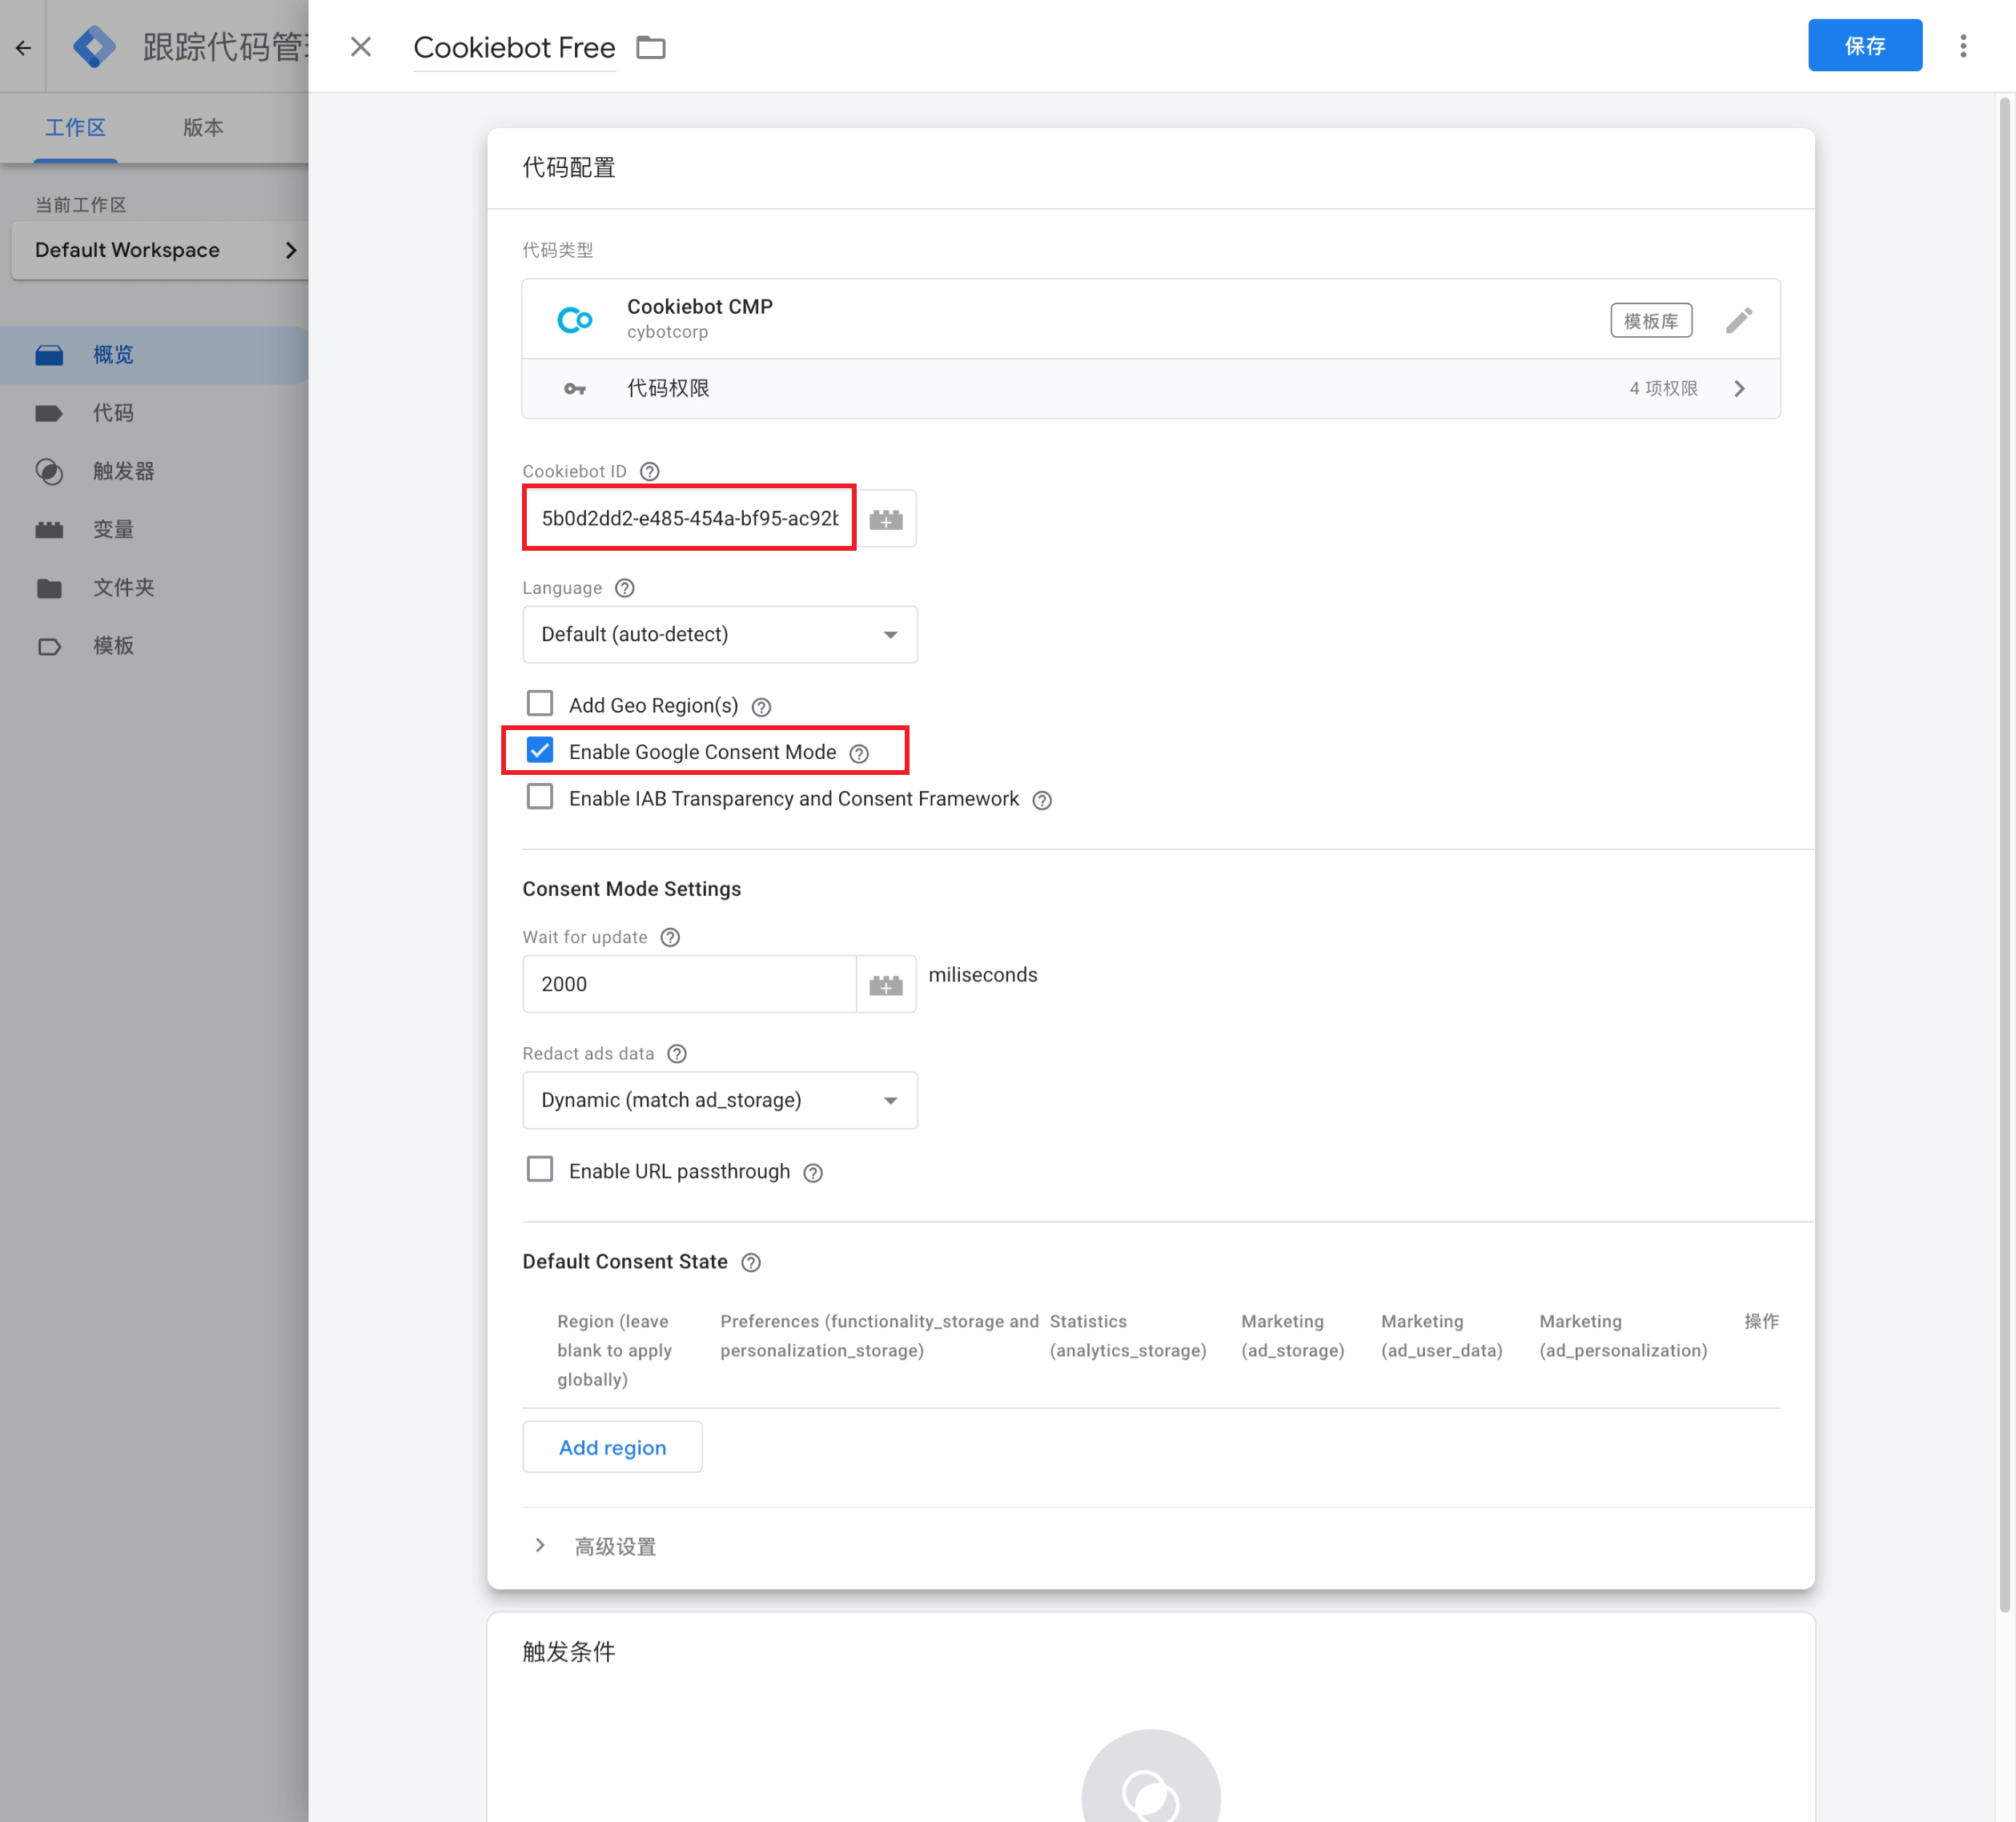Image resolution: width=2016 pixels, height=1822 pixels.
Task: Click the 保存 save button
Action: 1863,46
